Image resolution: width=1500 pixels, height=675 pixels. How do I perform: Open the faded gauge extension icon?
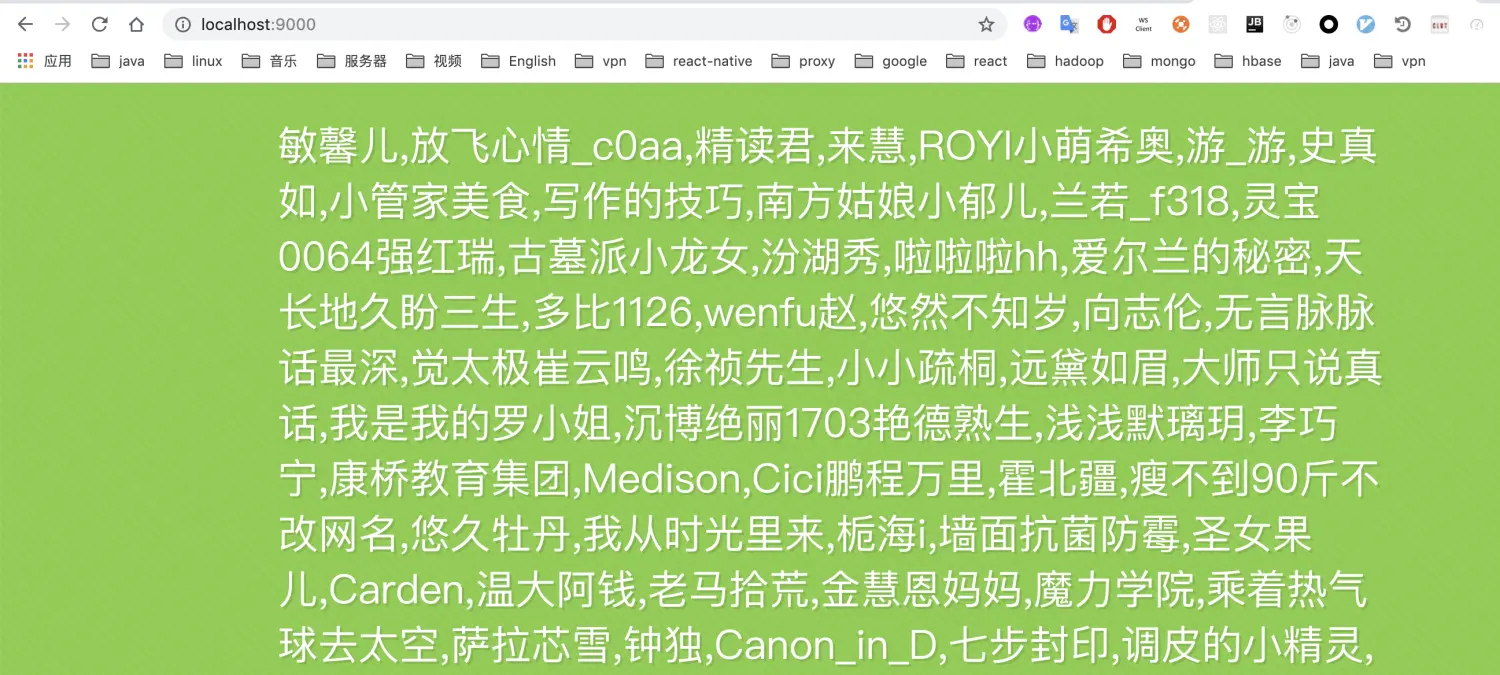1476,24
